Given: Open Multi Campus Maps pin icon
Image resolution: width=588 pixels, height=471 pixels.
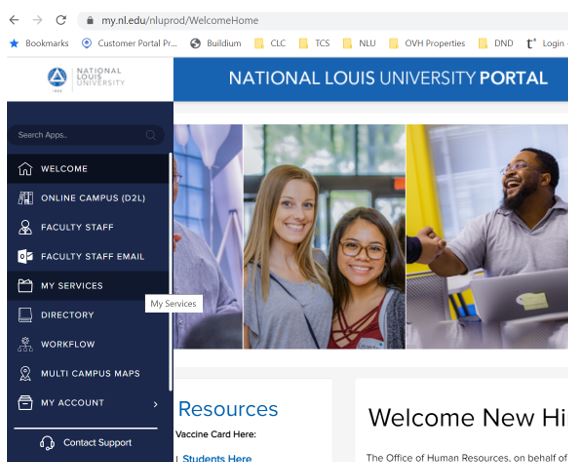Looking at the screenshot, I should click(x=25, y=374).
